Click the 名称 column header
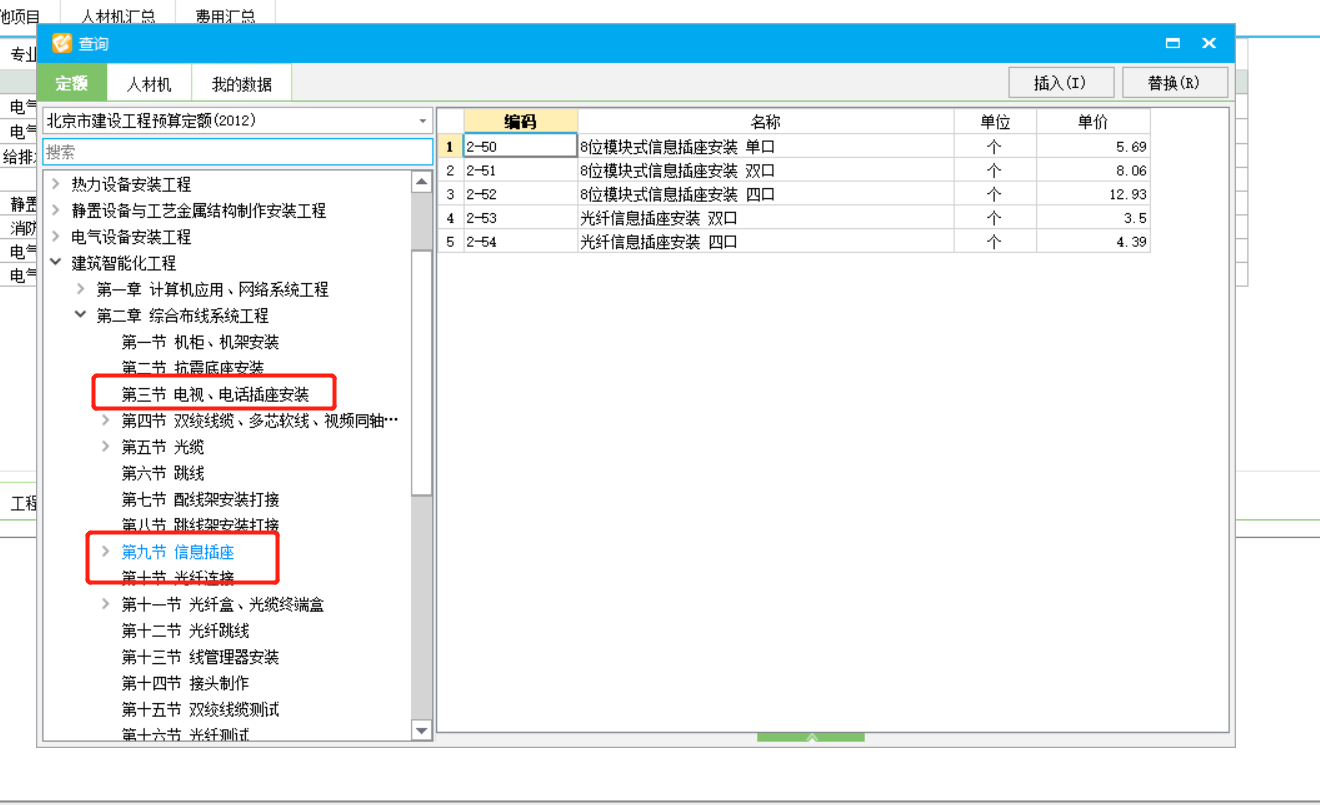The height and width of the screenshot is (805, 1320). coord(765,121)
